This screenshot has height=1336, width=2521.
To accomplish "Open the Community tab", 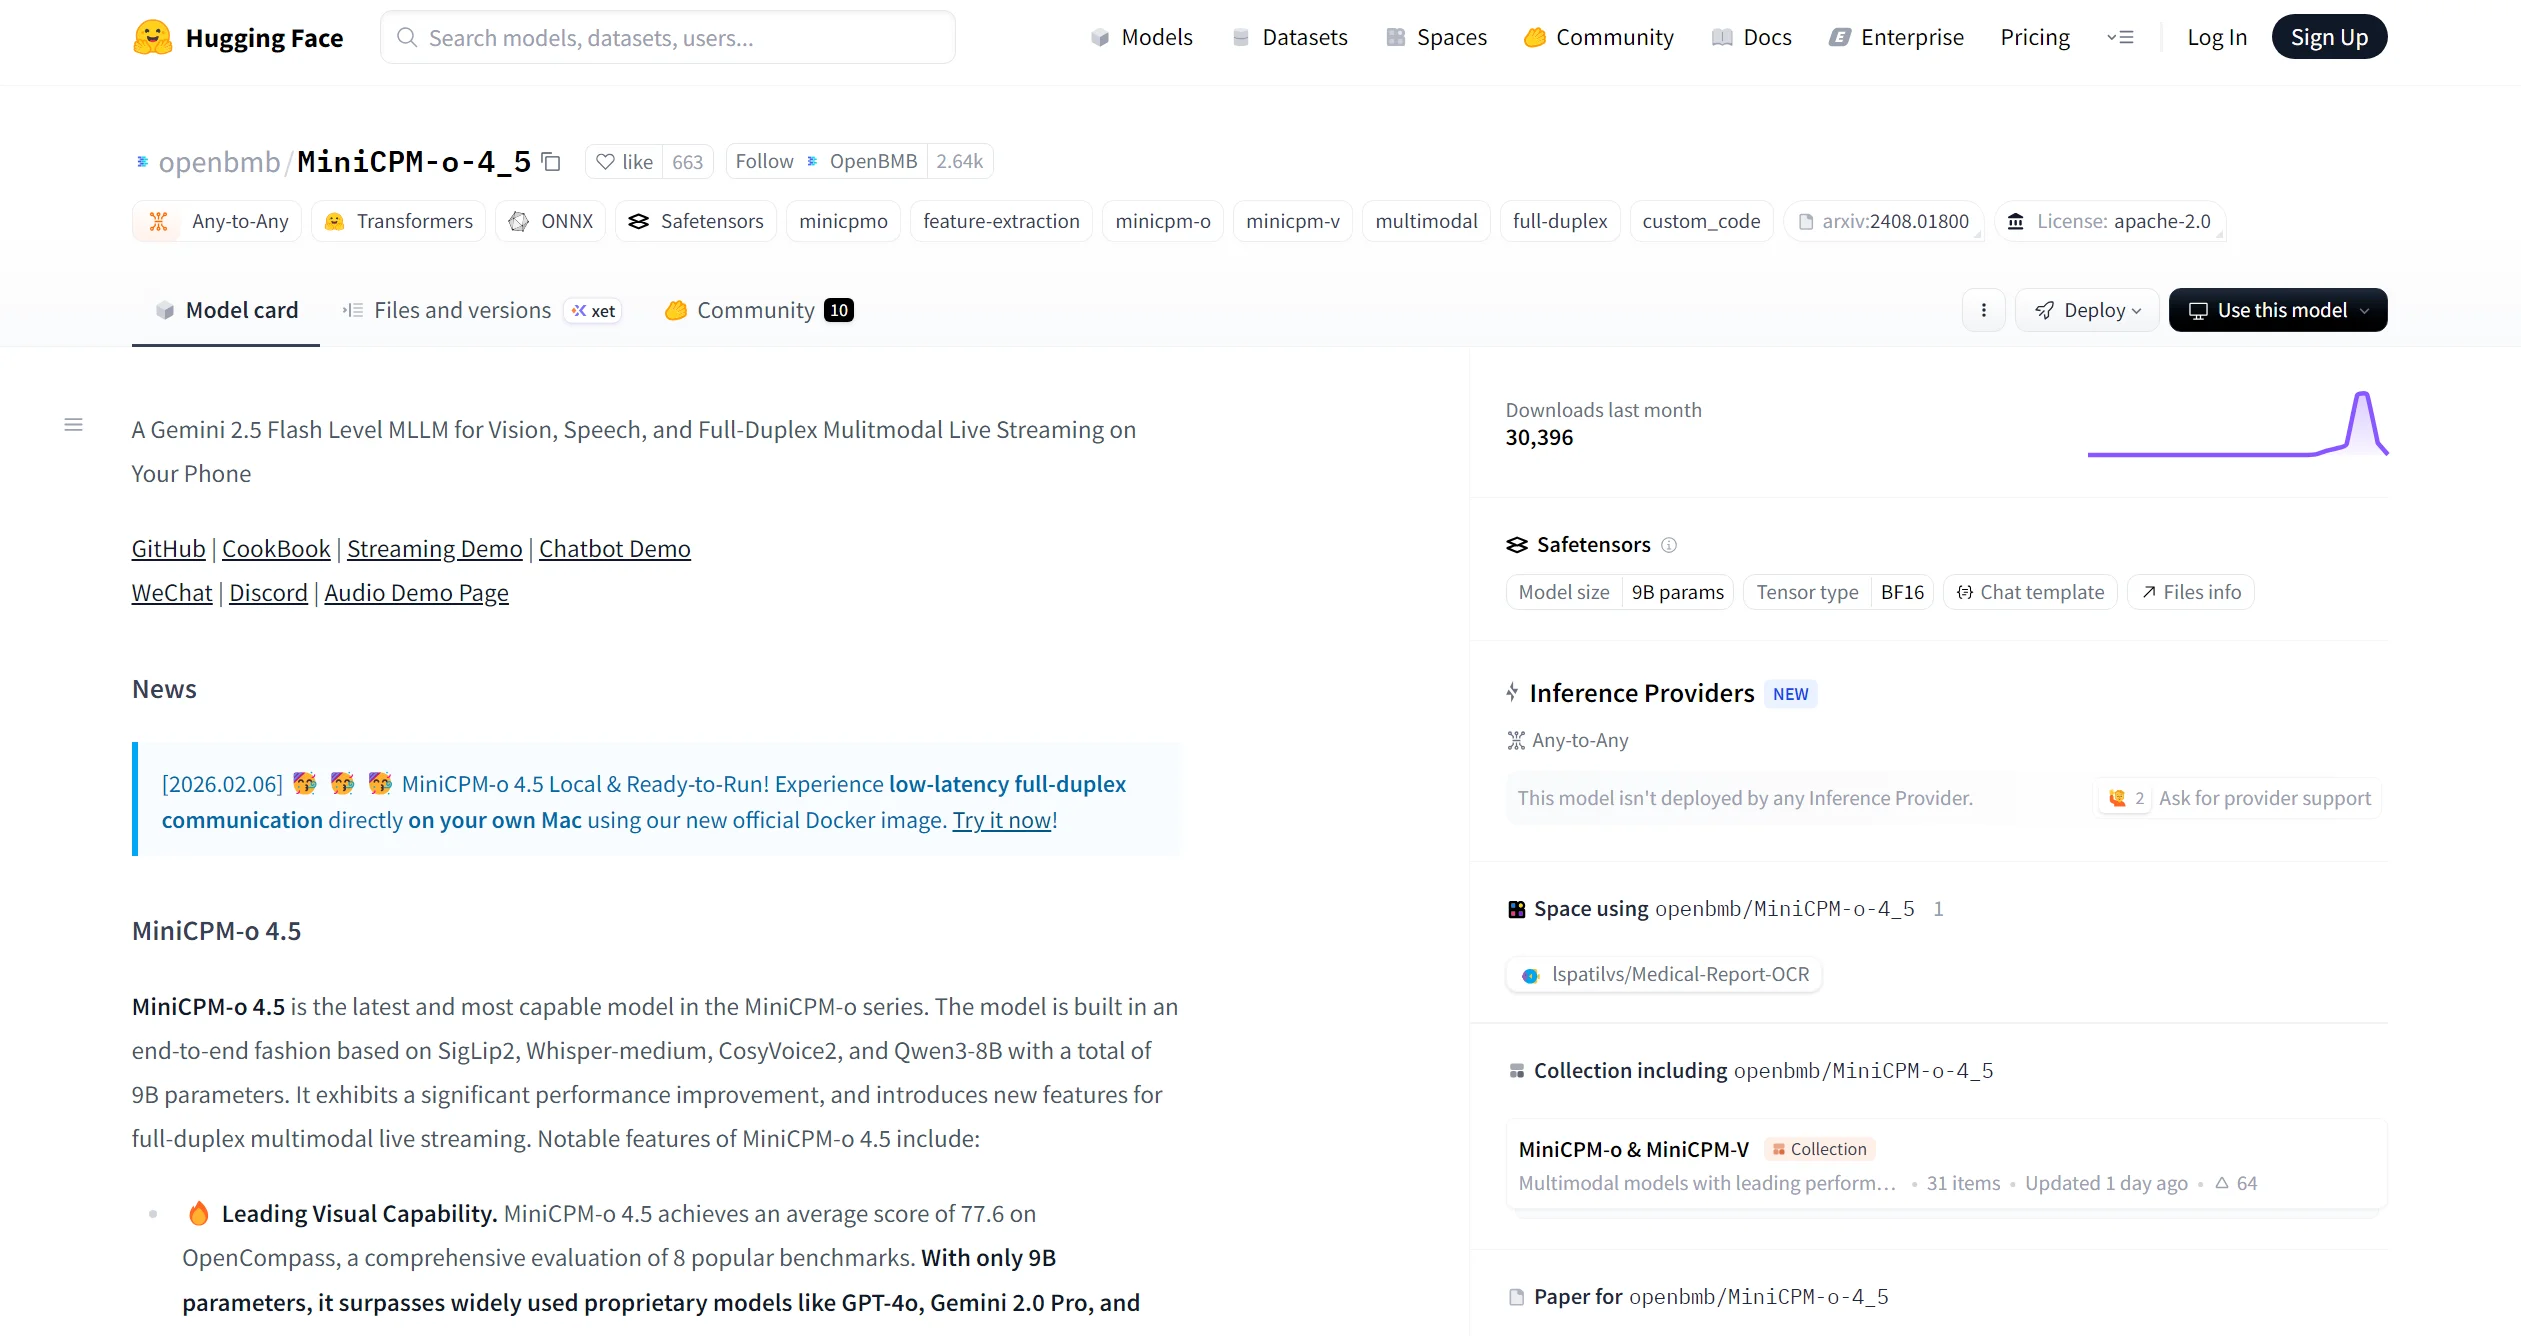I will [759, 310].
